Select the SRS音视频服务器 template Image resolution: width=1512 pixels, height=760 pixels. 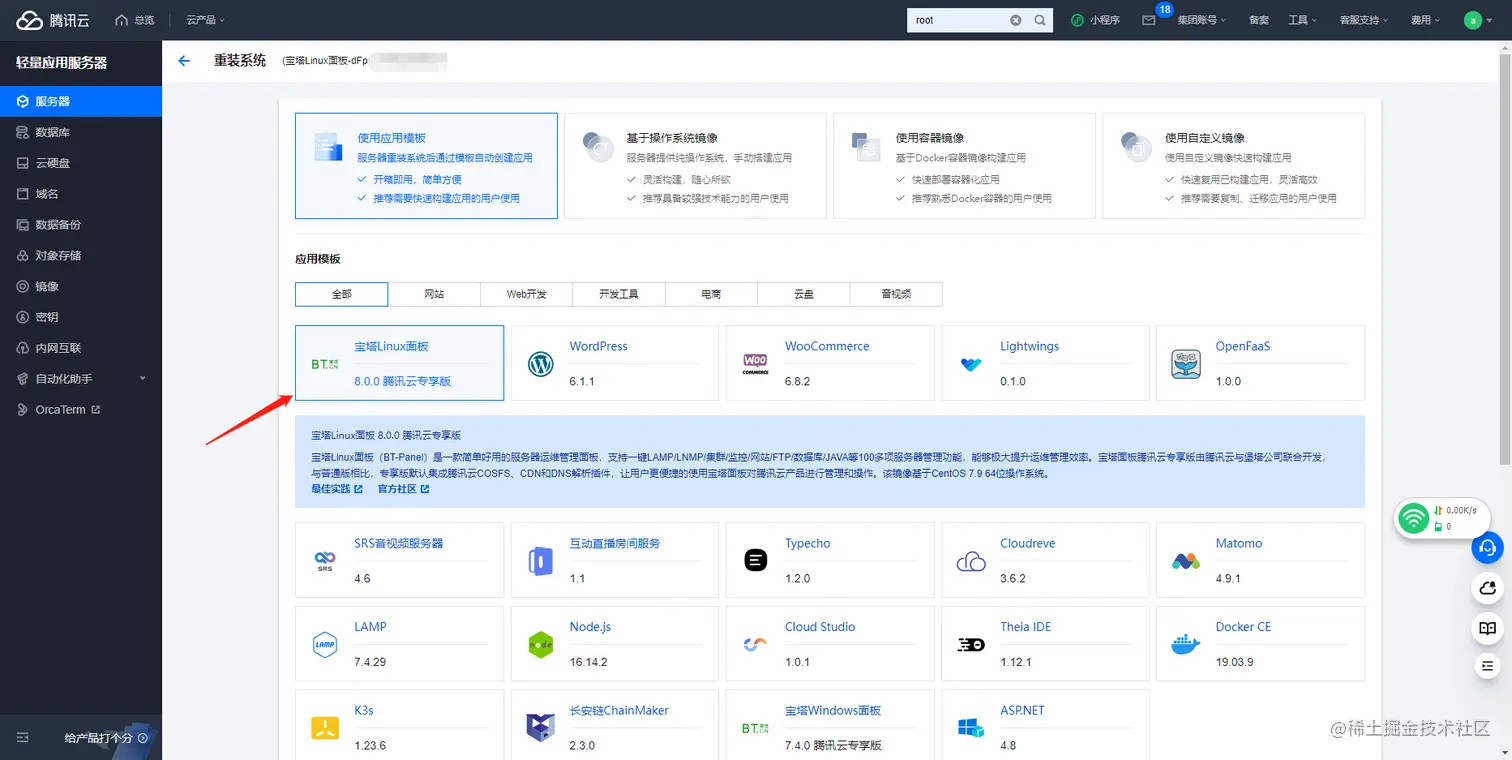pyautogui.click(x=399, y=560)
